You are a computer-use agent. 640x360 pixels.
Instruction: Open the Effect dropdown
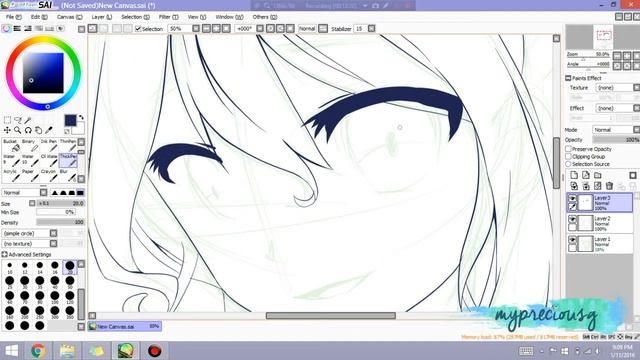pyautogui.click(x=618, y=108)
